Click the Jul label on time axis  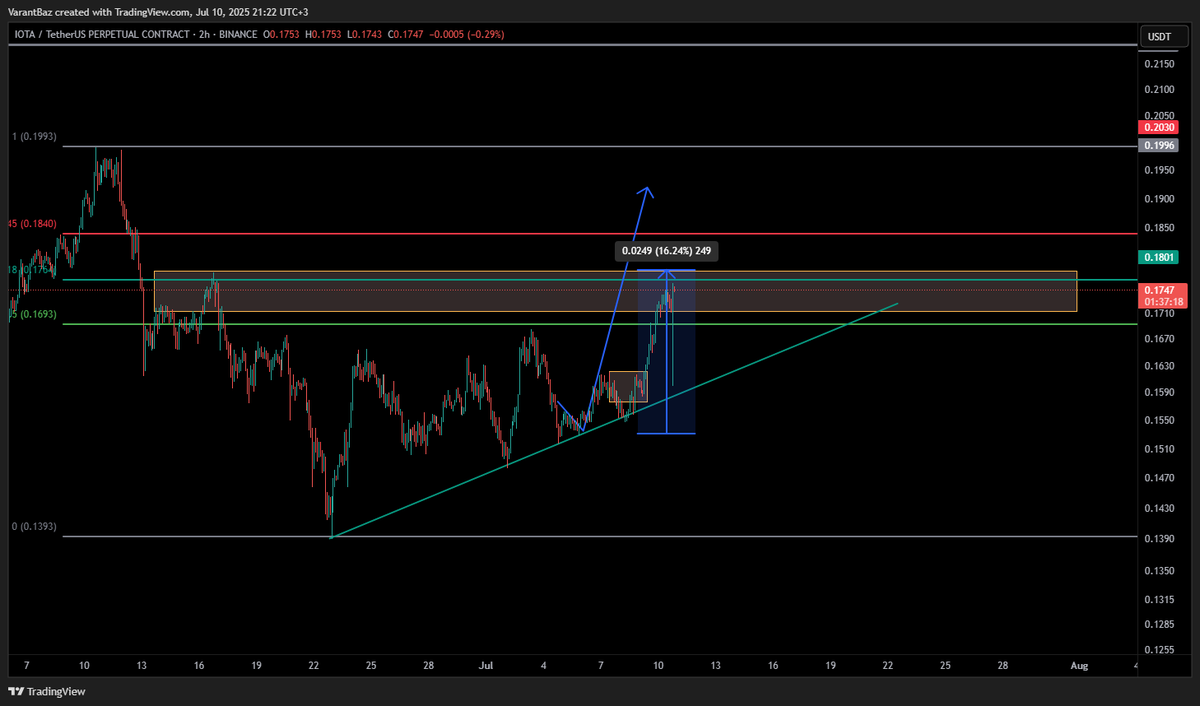(x=487, y=664)
